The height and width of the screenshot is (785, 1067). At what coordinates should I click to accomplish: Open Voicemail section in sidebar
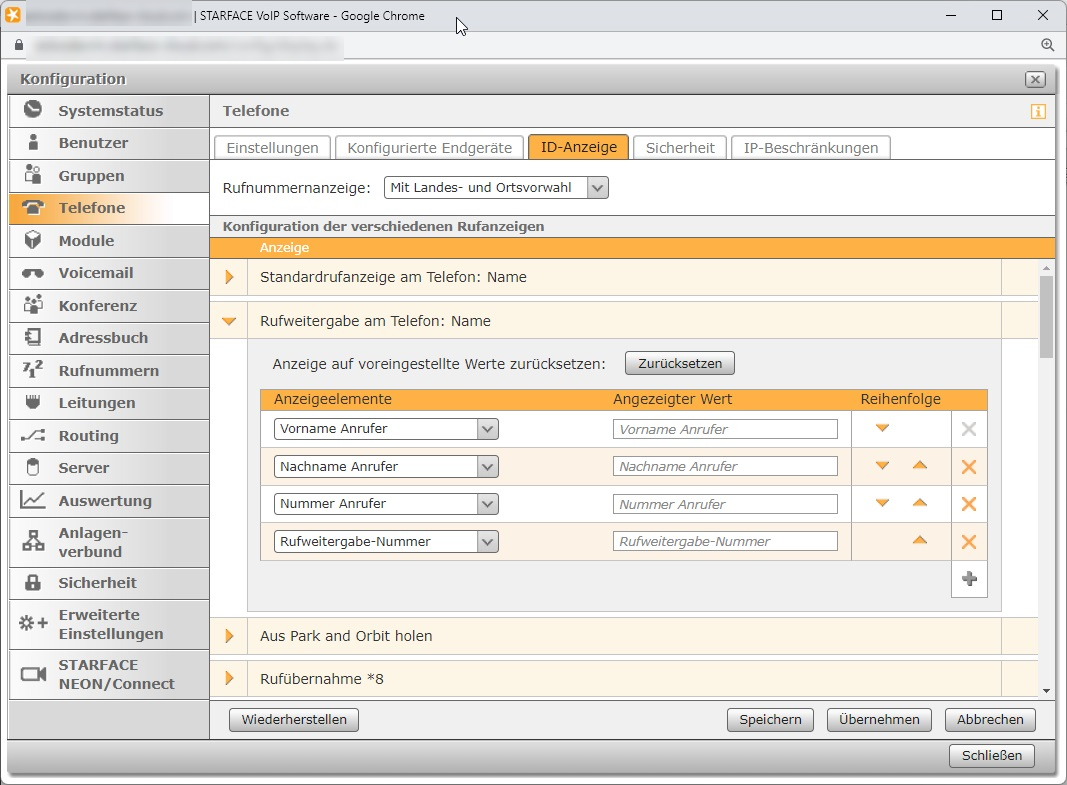pos(95,273)
